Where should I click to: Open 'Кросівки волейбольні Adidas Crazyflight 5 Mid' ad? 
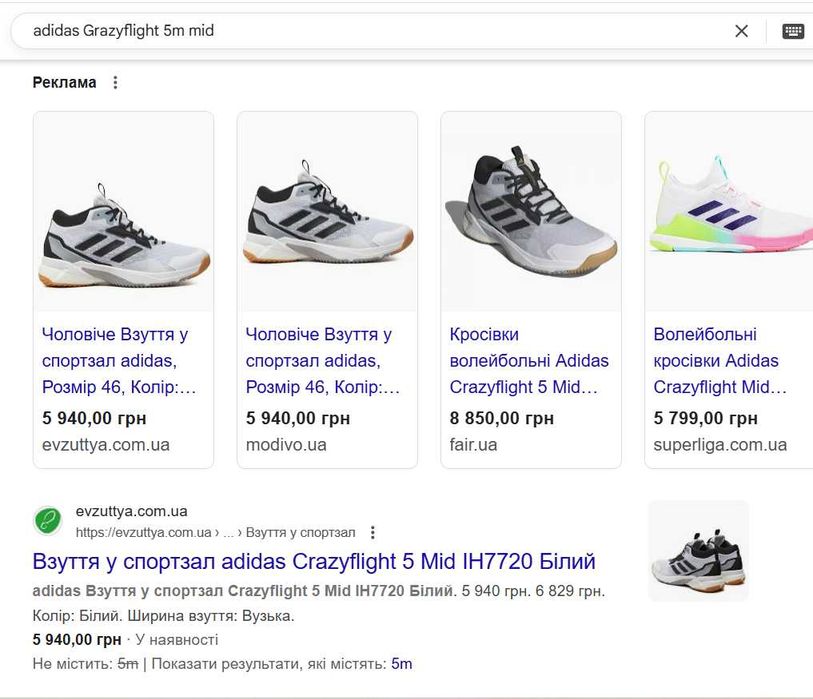529,361
